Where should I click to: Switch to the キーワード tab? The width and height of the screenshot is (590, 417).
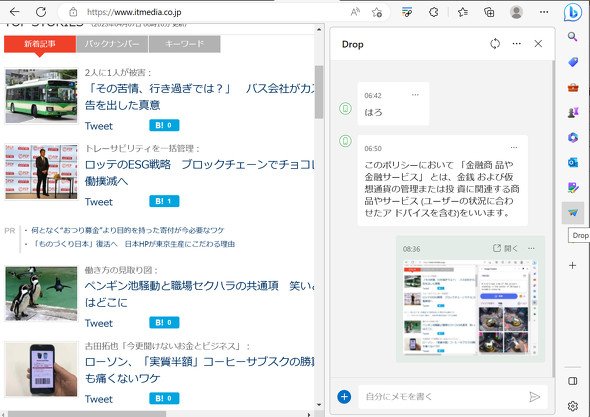click(x=184, y=44)
